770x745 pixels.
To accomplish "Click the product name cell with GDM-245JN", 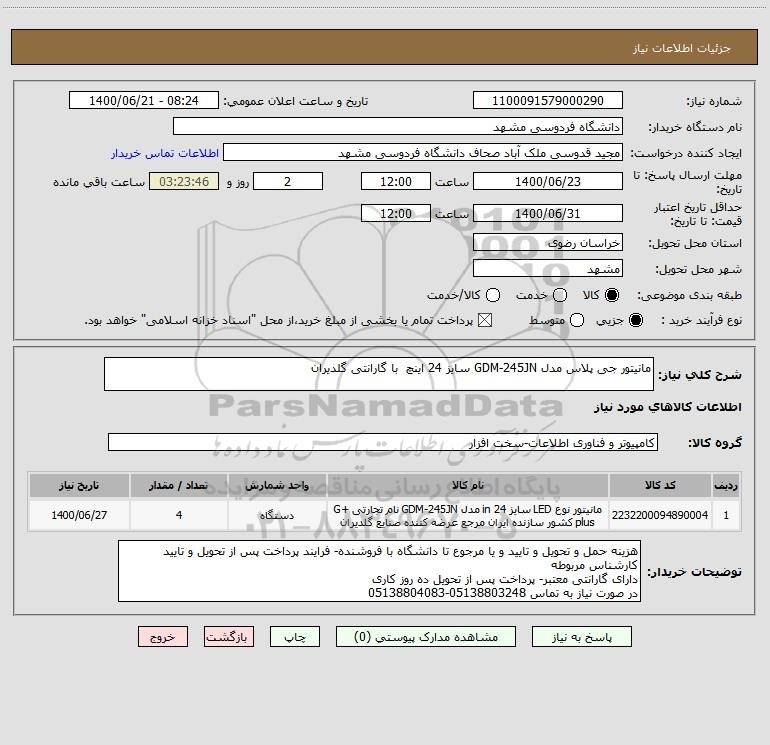I will coord(468,515).
